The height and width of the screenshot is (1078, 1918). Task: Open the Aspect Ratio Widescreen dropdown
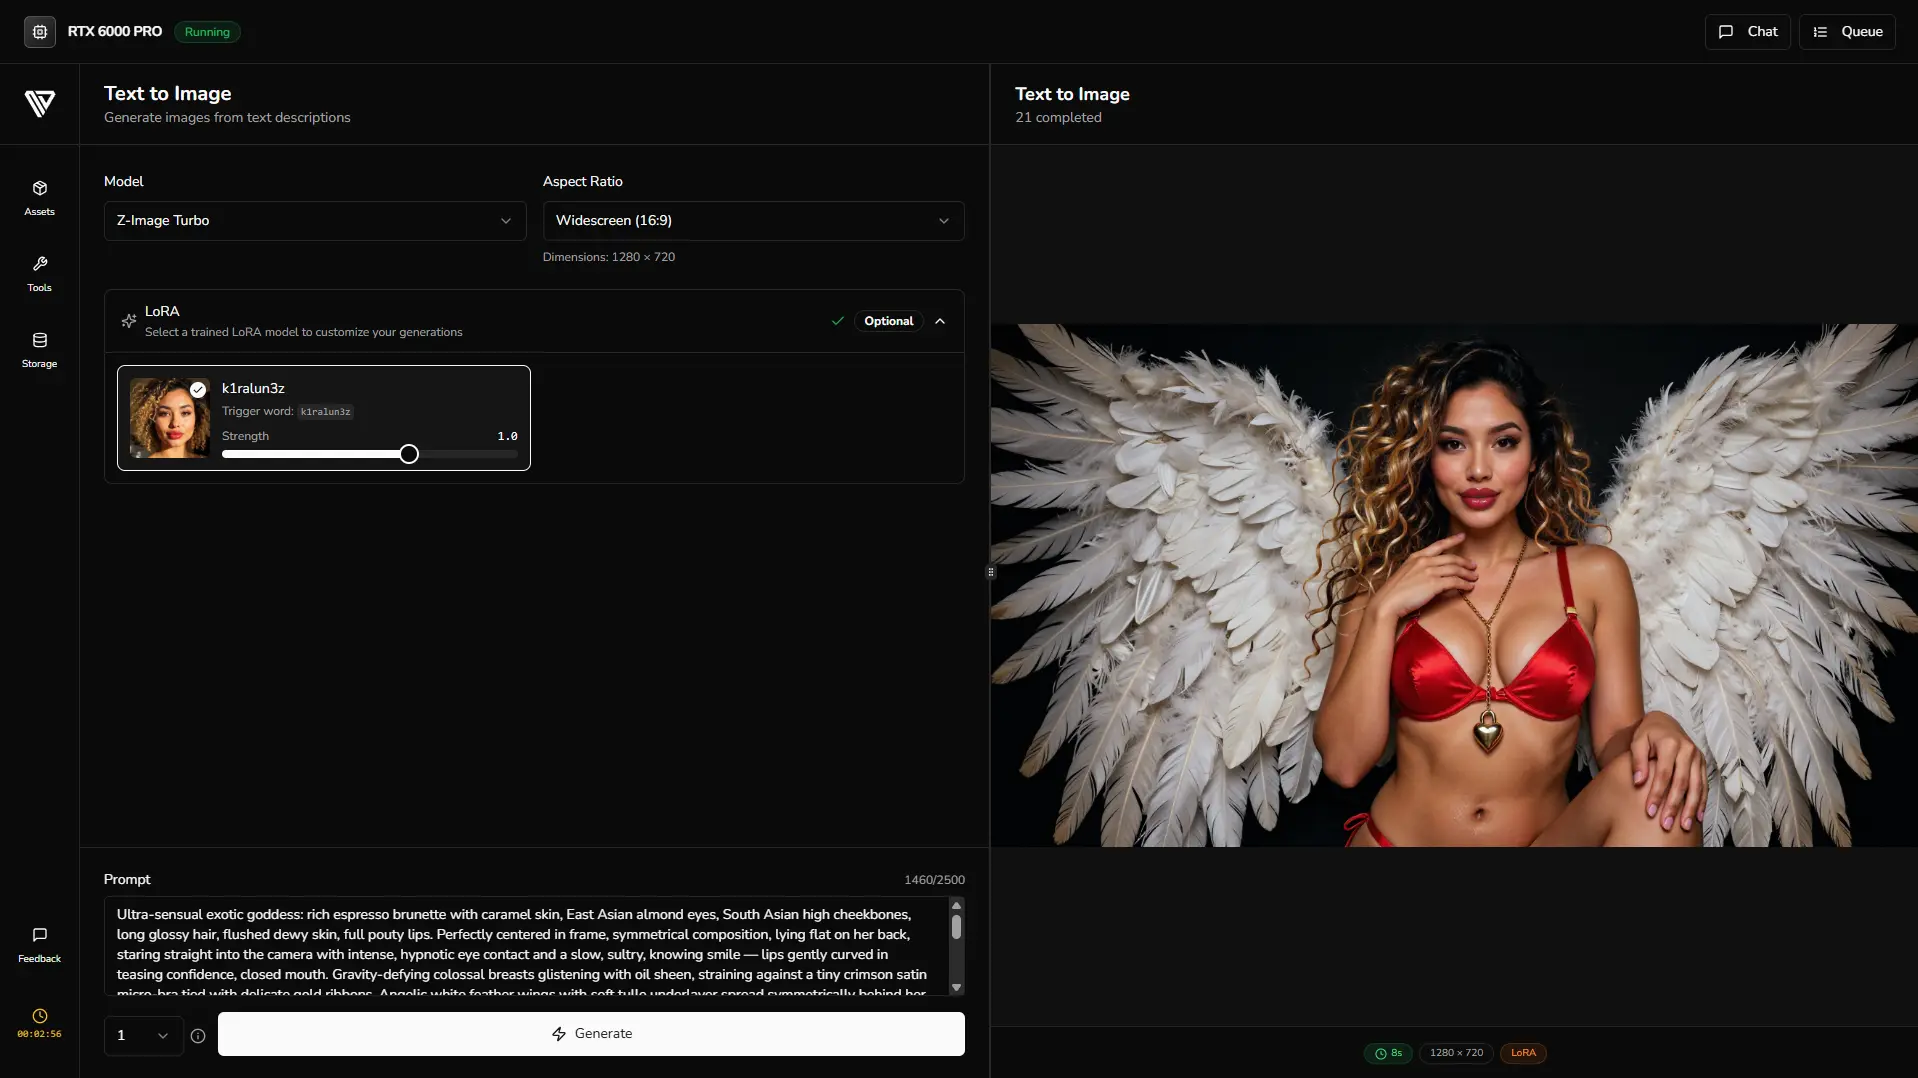tap(753, 221)
